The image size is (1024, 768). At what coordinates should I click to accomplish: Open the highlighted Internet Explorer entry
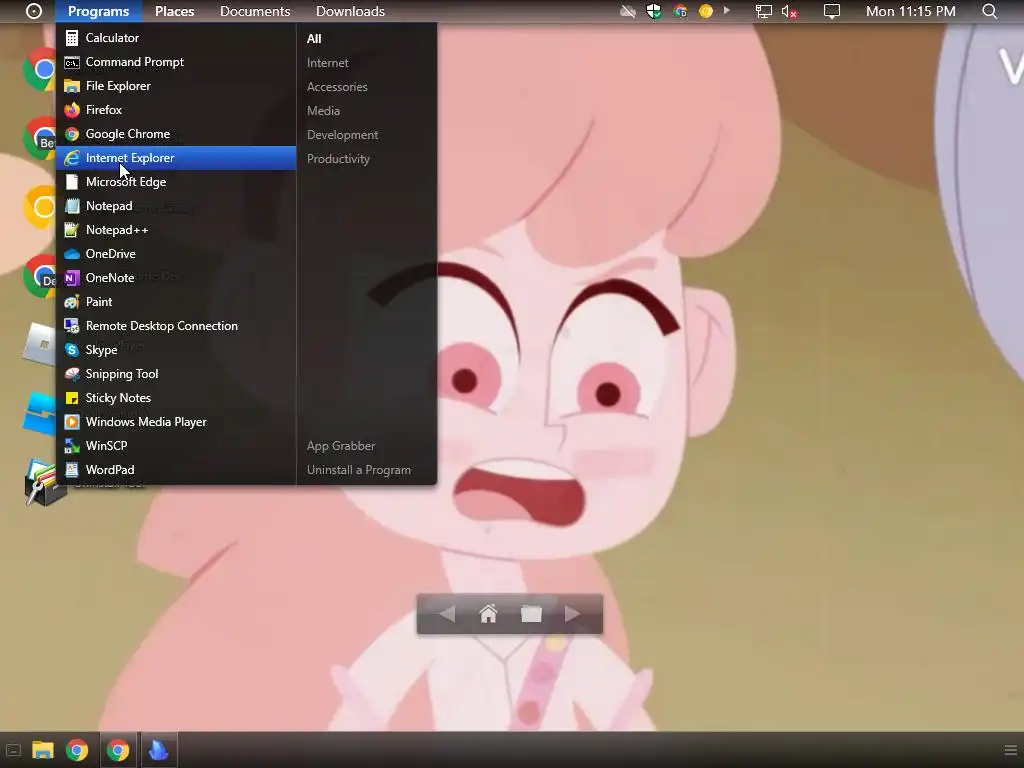click(176, 158)
